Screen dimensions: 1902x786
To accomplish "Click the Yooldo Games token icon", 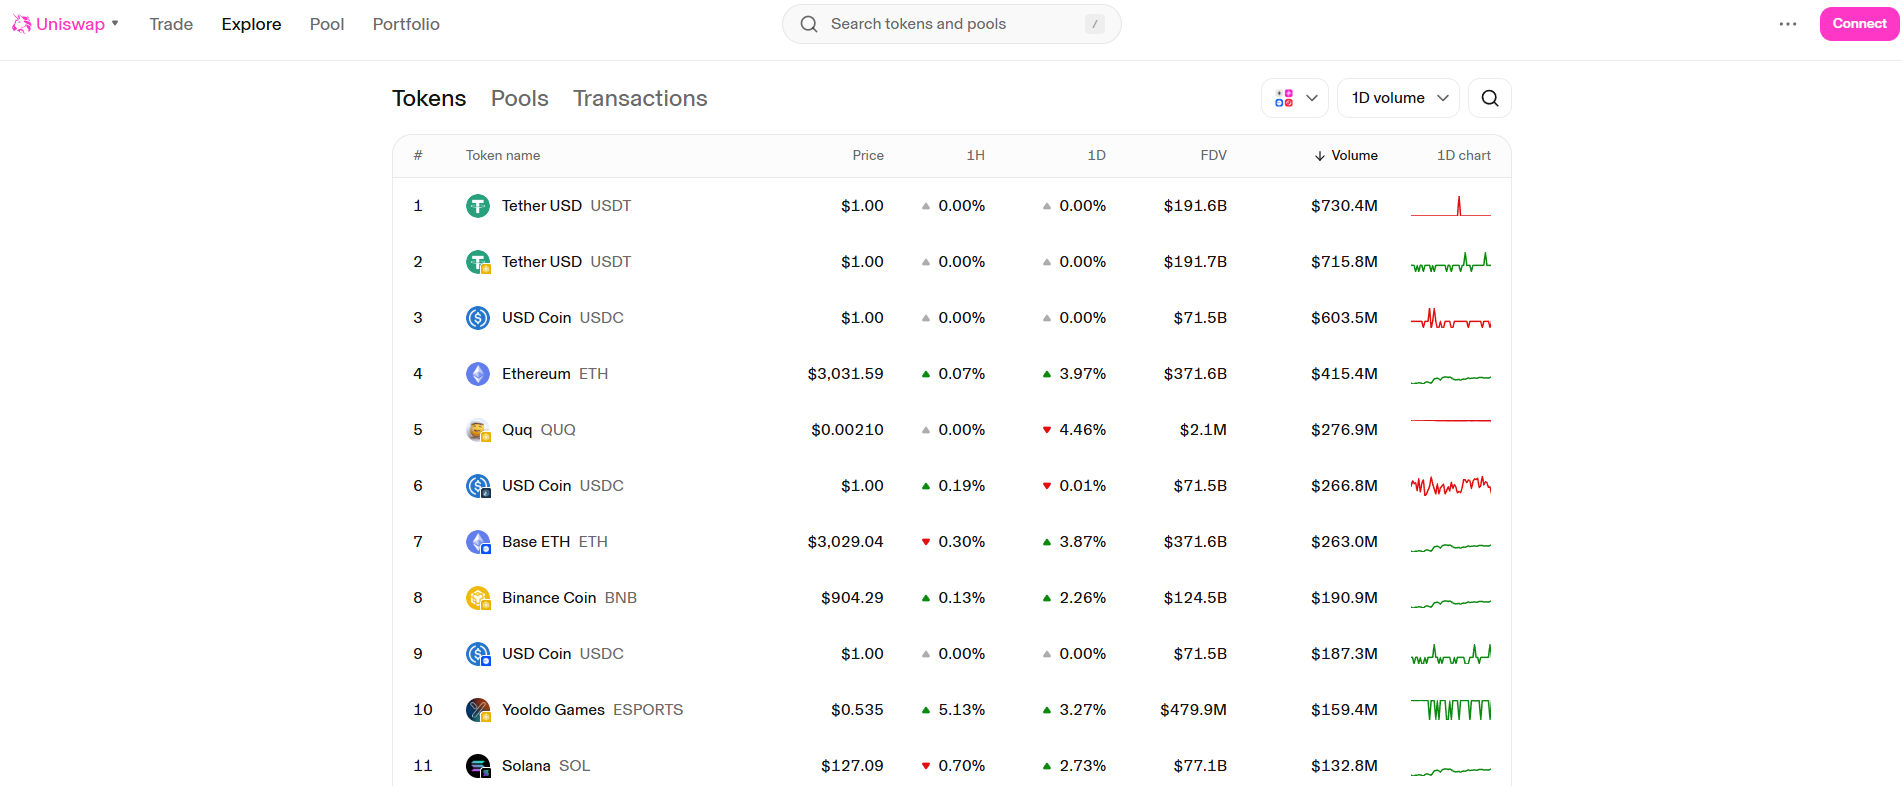I will coord(478,710).
